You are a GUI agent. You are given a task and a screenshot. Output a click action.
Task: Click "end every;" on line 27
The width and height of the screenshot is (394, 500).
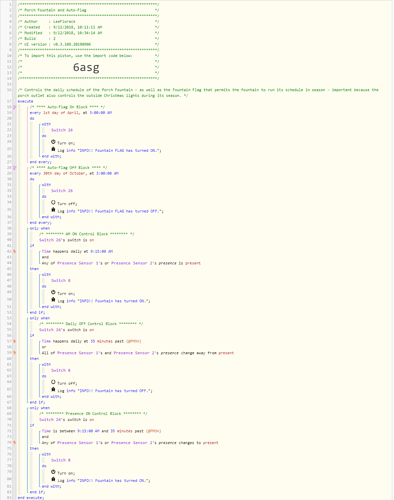pyautogui.click(x=40, y=162)
